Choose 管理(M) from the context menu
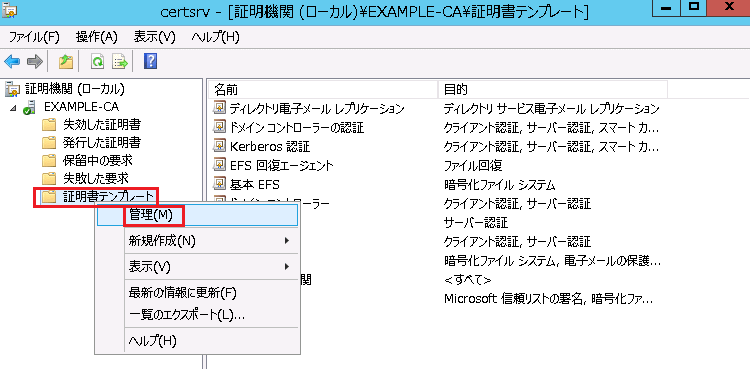The image size is (750, 369). 197,215
